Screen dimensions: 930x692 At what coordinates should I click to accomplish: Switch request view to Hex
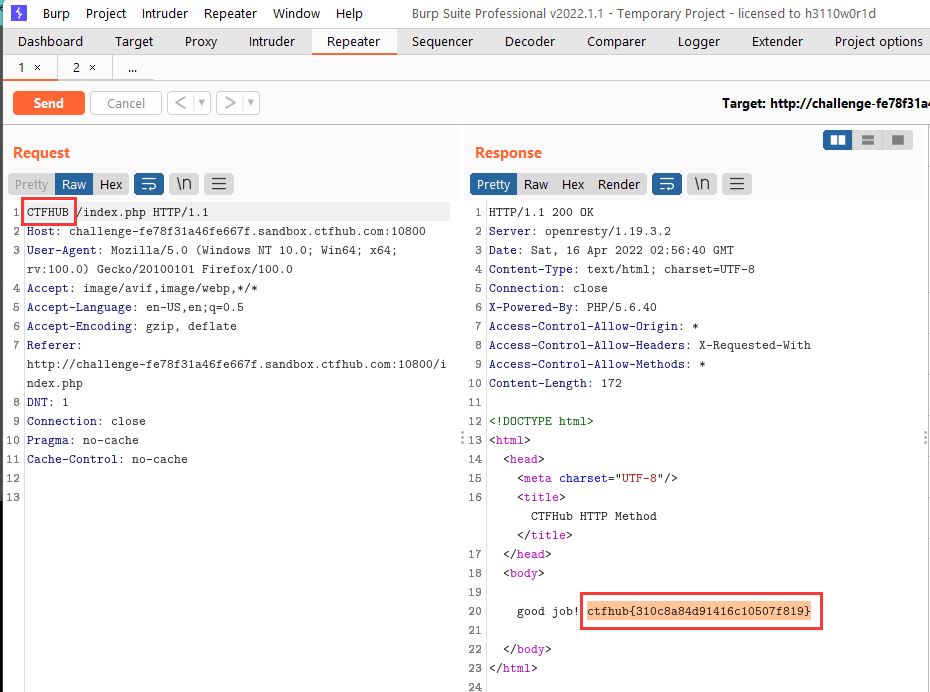pyautogui.click(x=111, y=184)
